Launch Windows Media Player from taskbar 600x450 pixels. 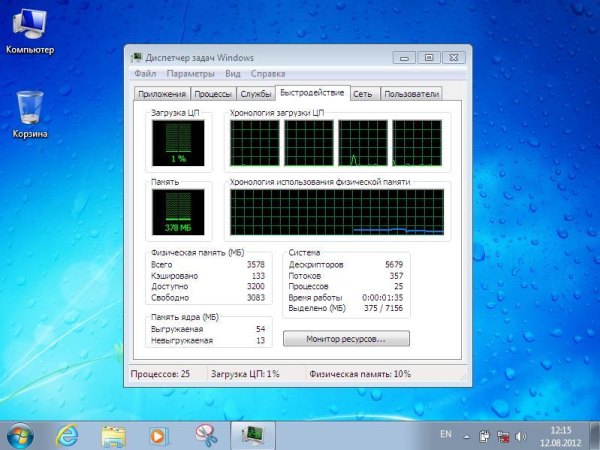coord(158,435)
